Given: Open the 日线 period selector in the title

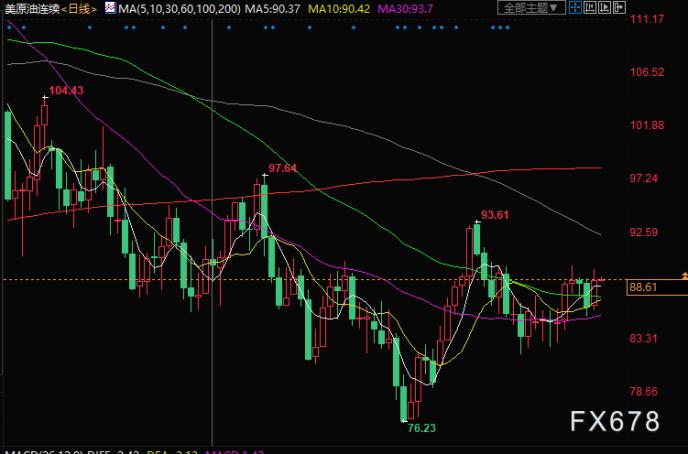Looking at the screenshot, I should 79,8.
